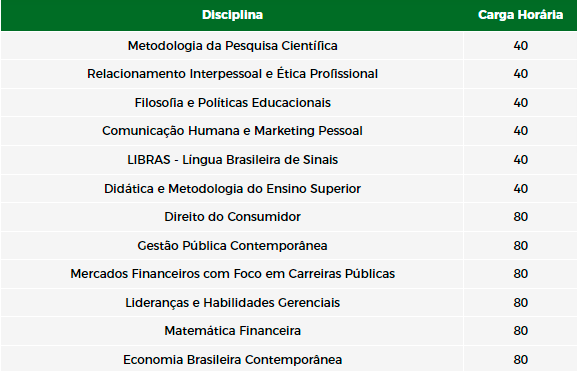The width and height of the screenshot is (577, 371).
Task: Click the 80 value beside Gestão Pública Contemporânea
Action: click(521, 245)
